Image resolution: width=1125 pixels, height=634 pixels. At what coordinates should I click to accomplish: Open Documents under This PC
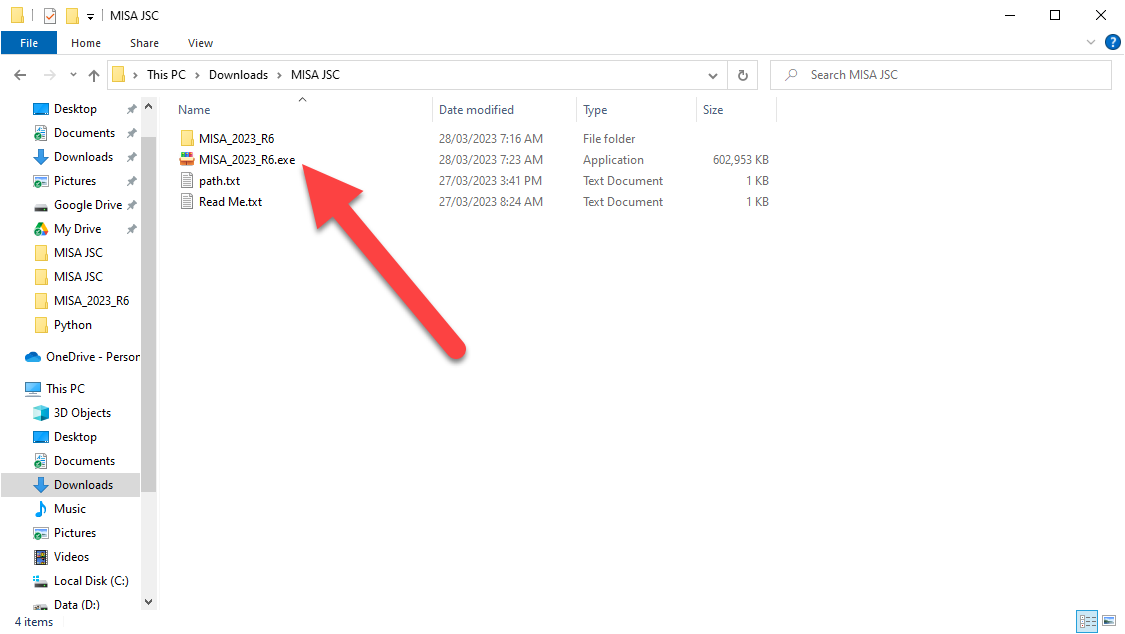point(84,461)
